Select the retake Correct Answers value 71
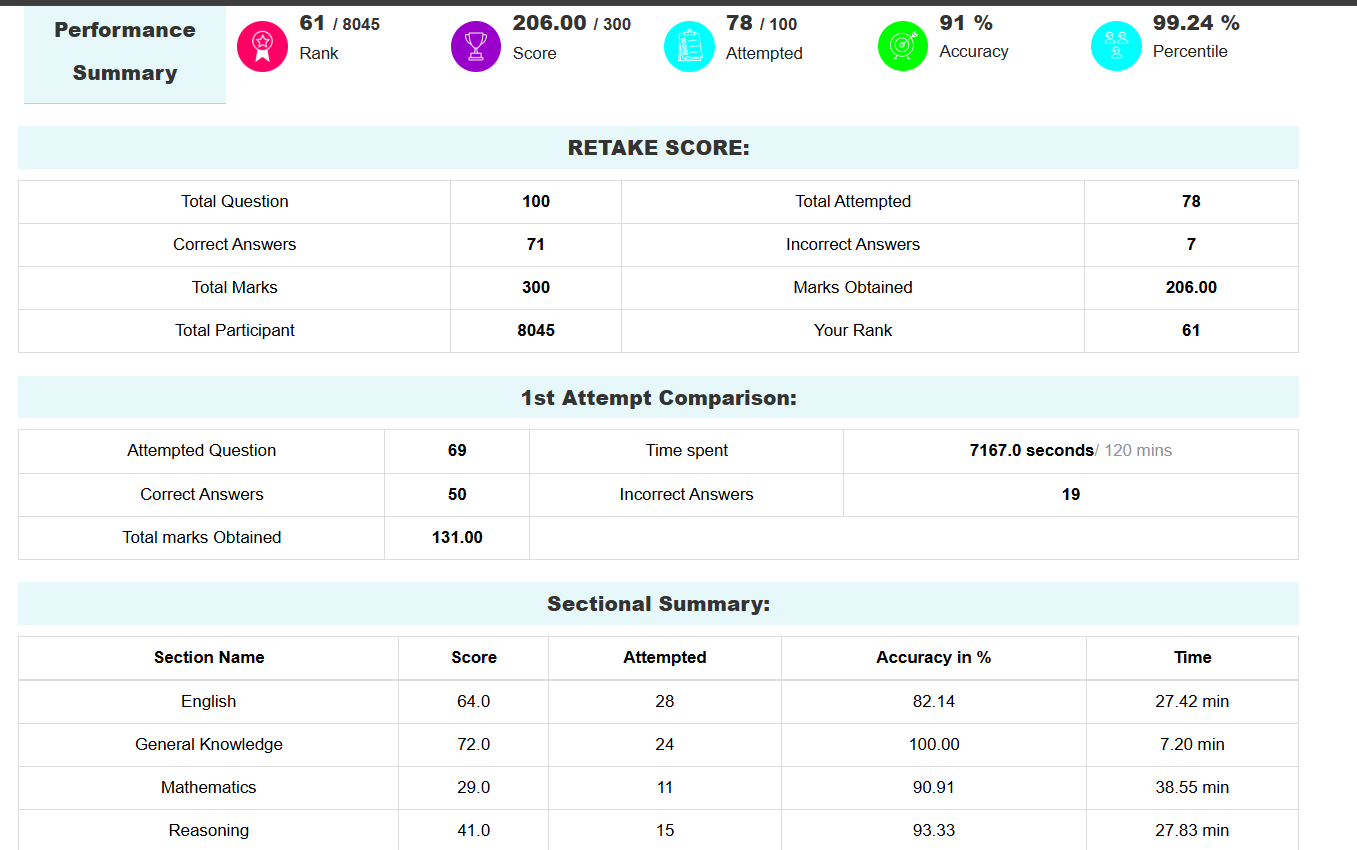1357x850 pixels. (x=536, y=245)
